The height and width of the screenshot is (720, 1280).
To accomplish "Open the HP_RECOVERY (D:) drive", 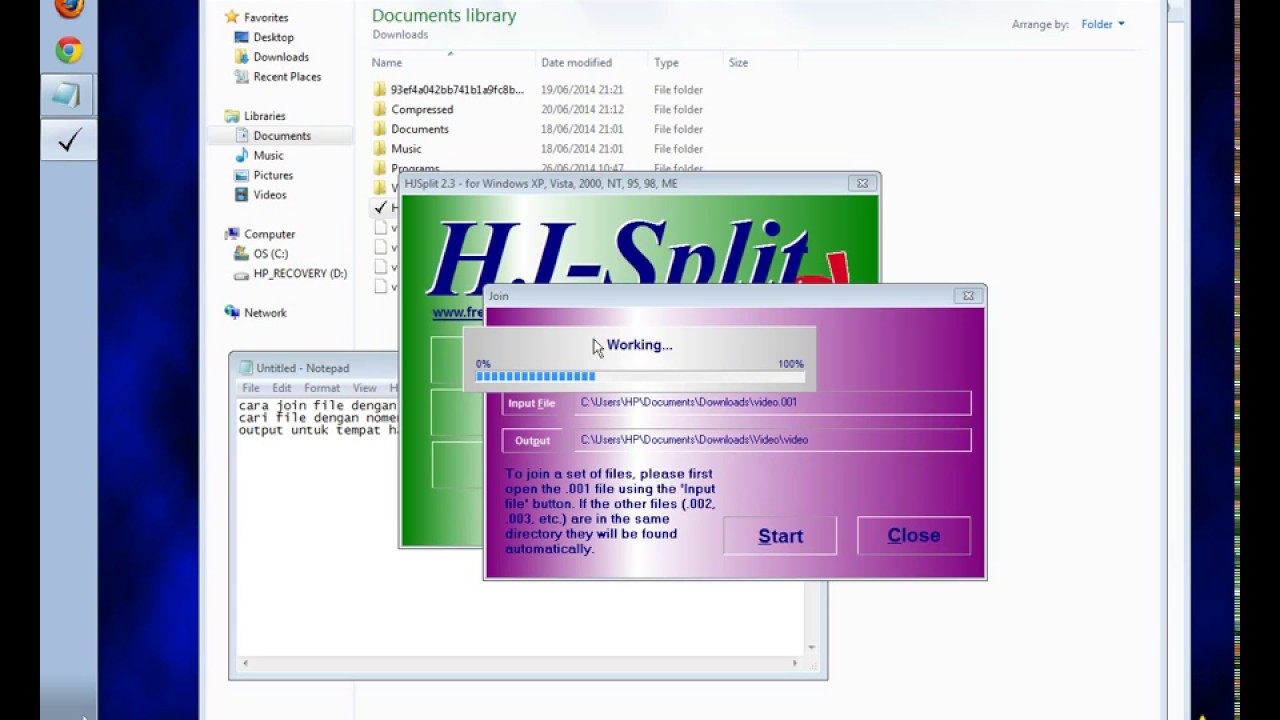I will (300, 274).
